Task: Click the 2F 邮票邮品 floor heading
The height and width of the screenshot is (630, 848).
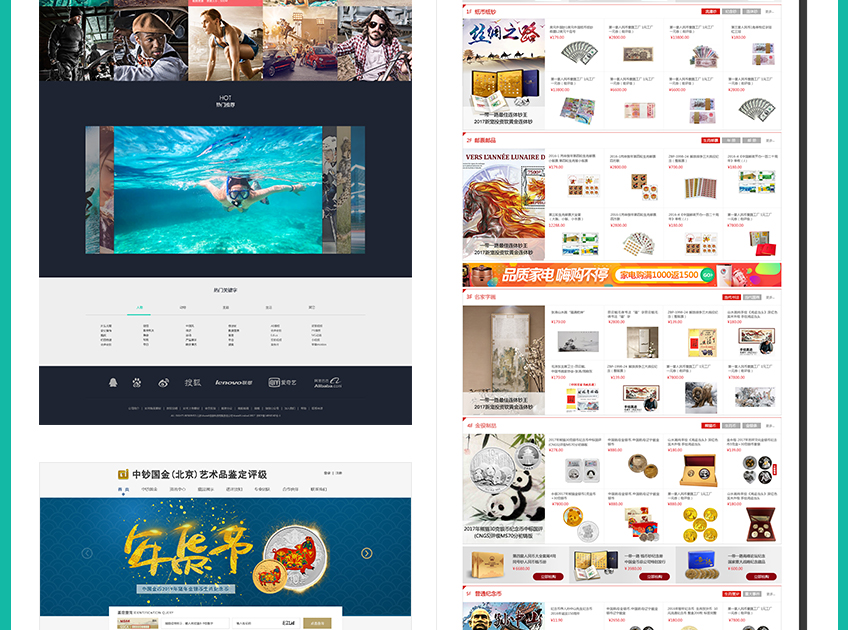Action: [481, 141]
